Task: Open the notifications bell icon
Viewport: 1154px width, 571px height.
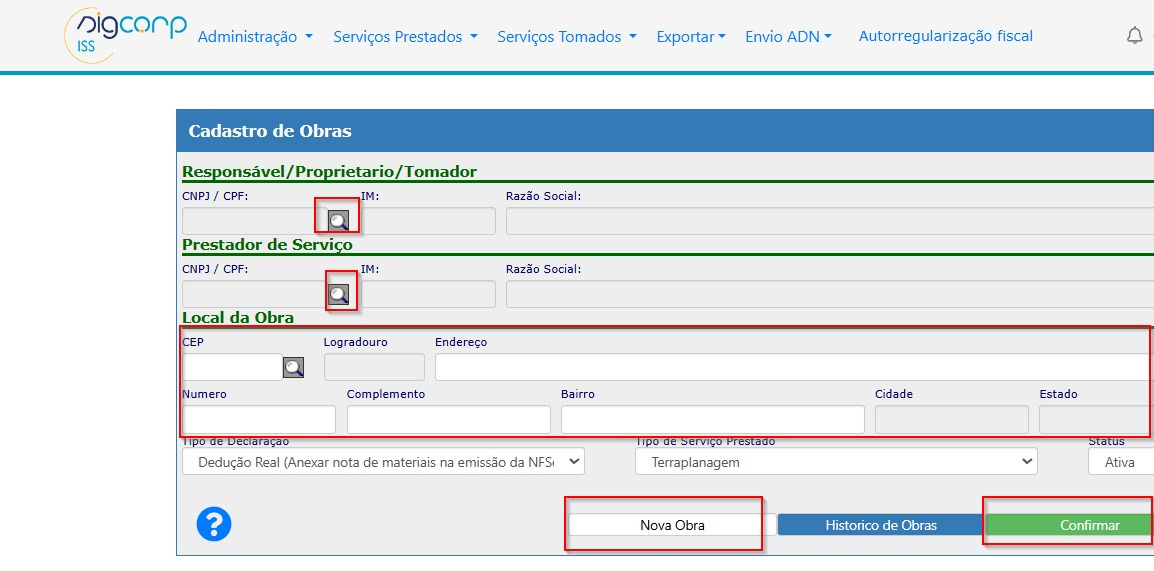Action: (x=1134, y=36)
